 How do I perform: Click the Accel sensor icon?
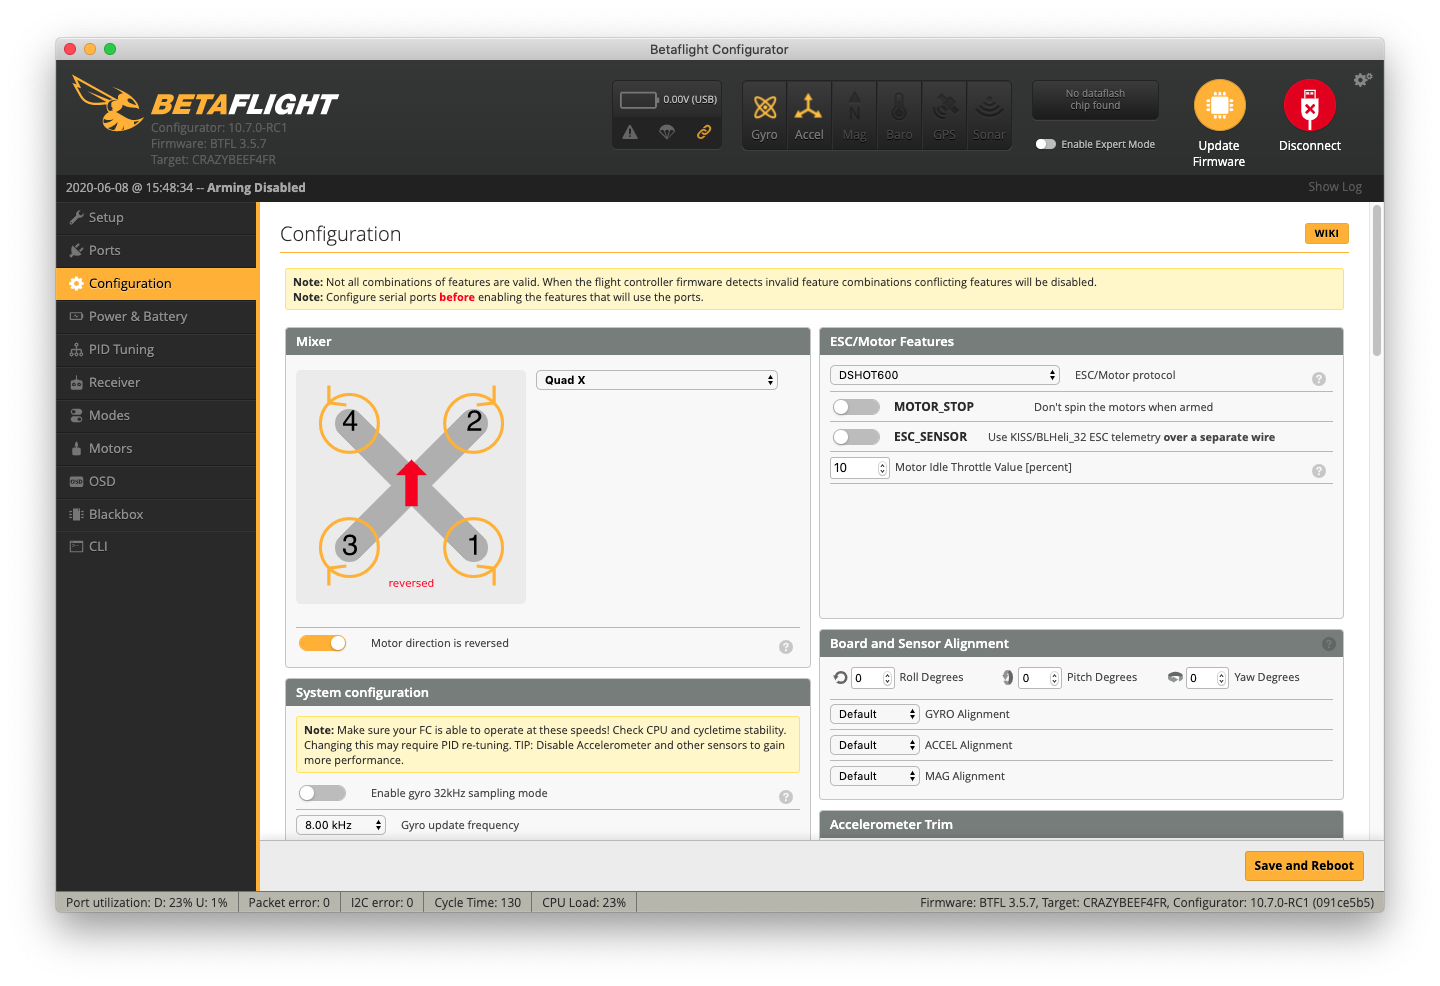808,105
